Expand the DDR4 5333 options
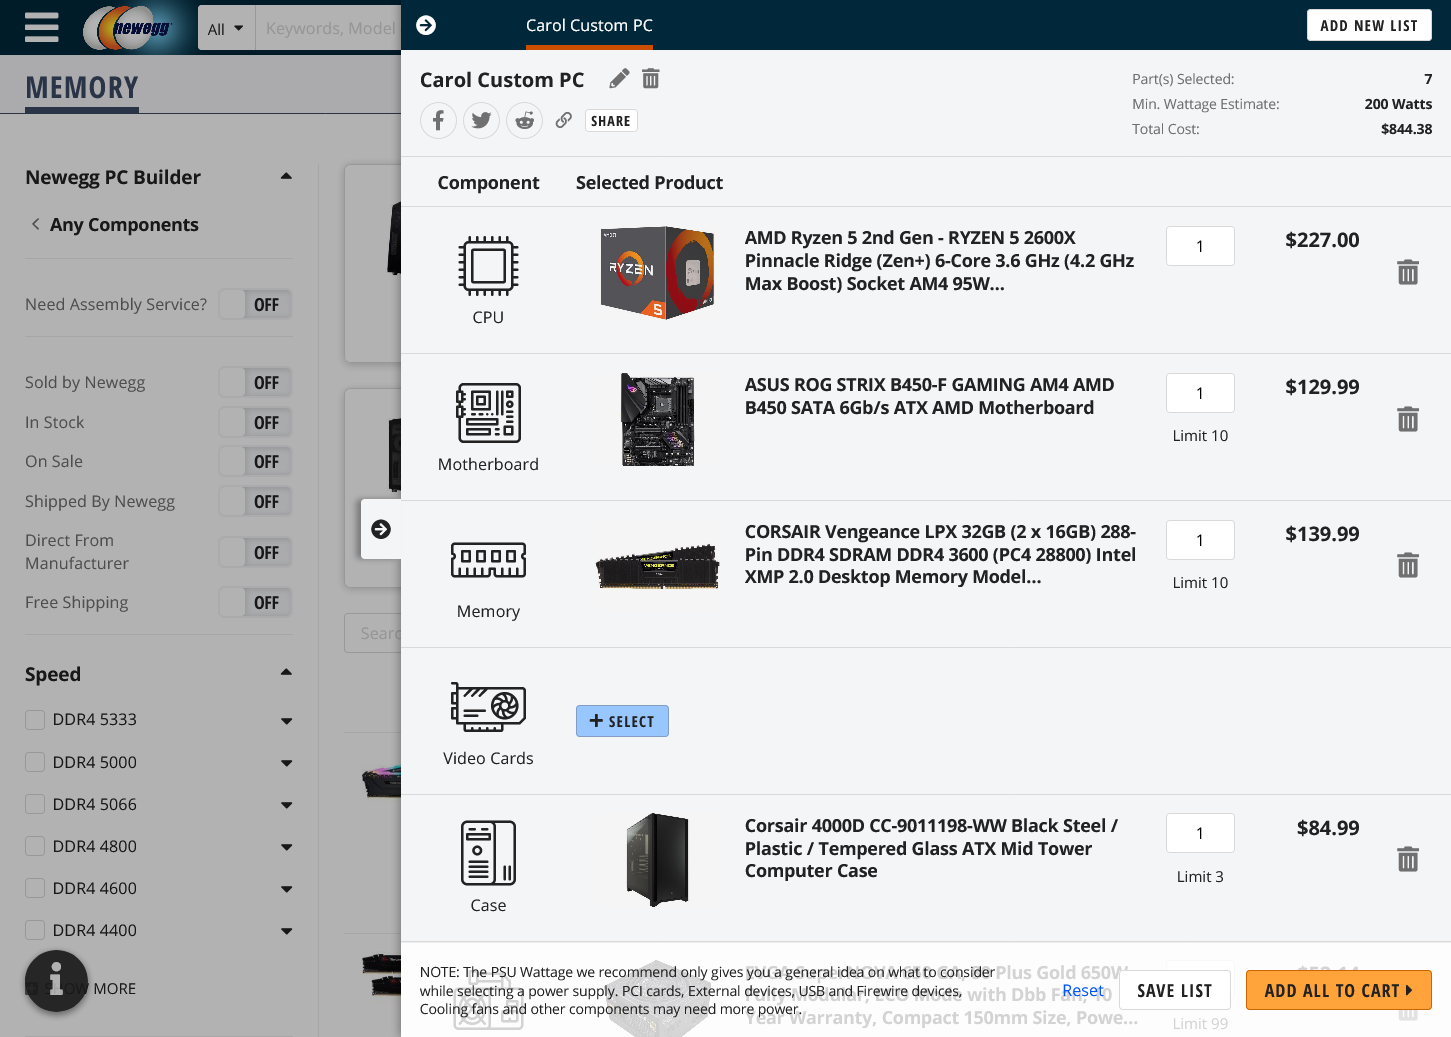 [287, 720]
